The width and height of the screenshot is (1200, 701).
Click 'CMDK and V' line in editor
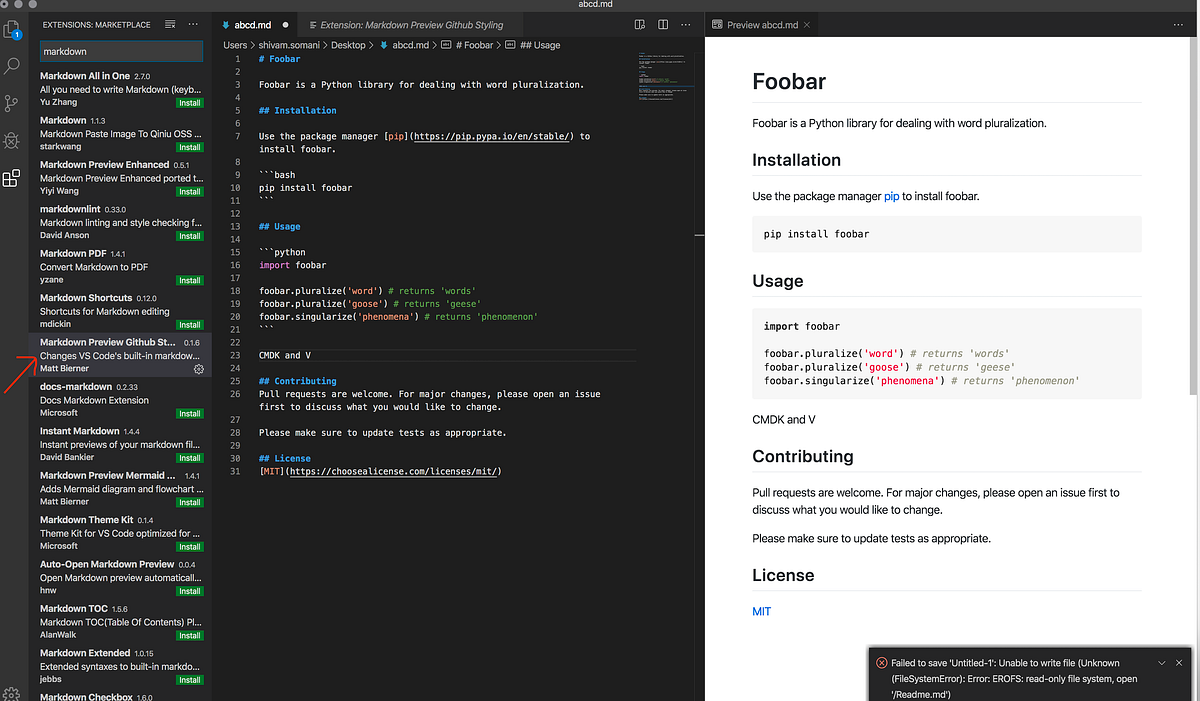pos(285,355)
